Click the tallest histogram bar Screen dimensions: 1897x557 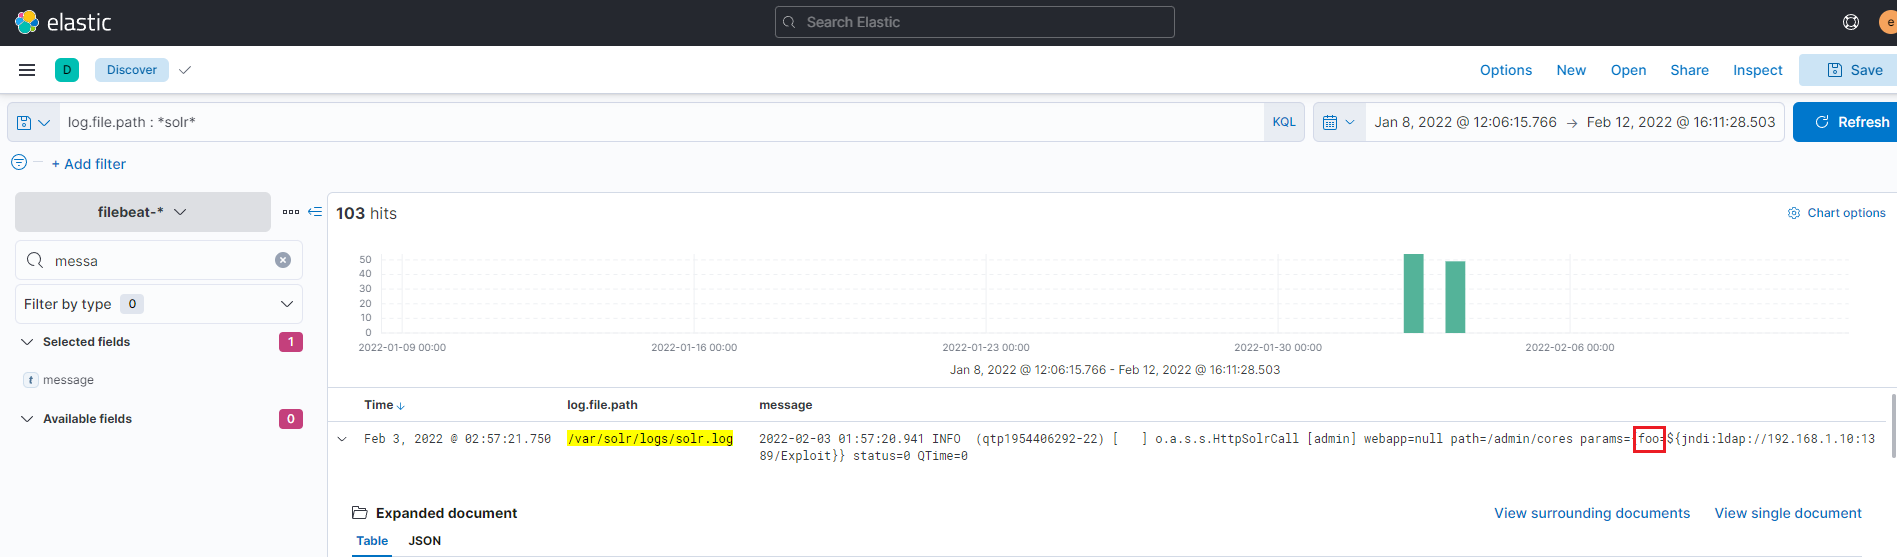(1413, 293)
